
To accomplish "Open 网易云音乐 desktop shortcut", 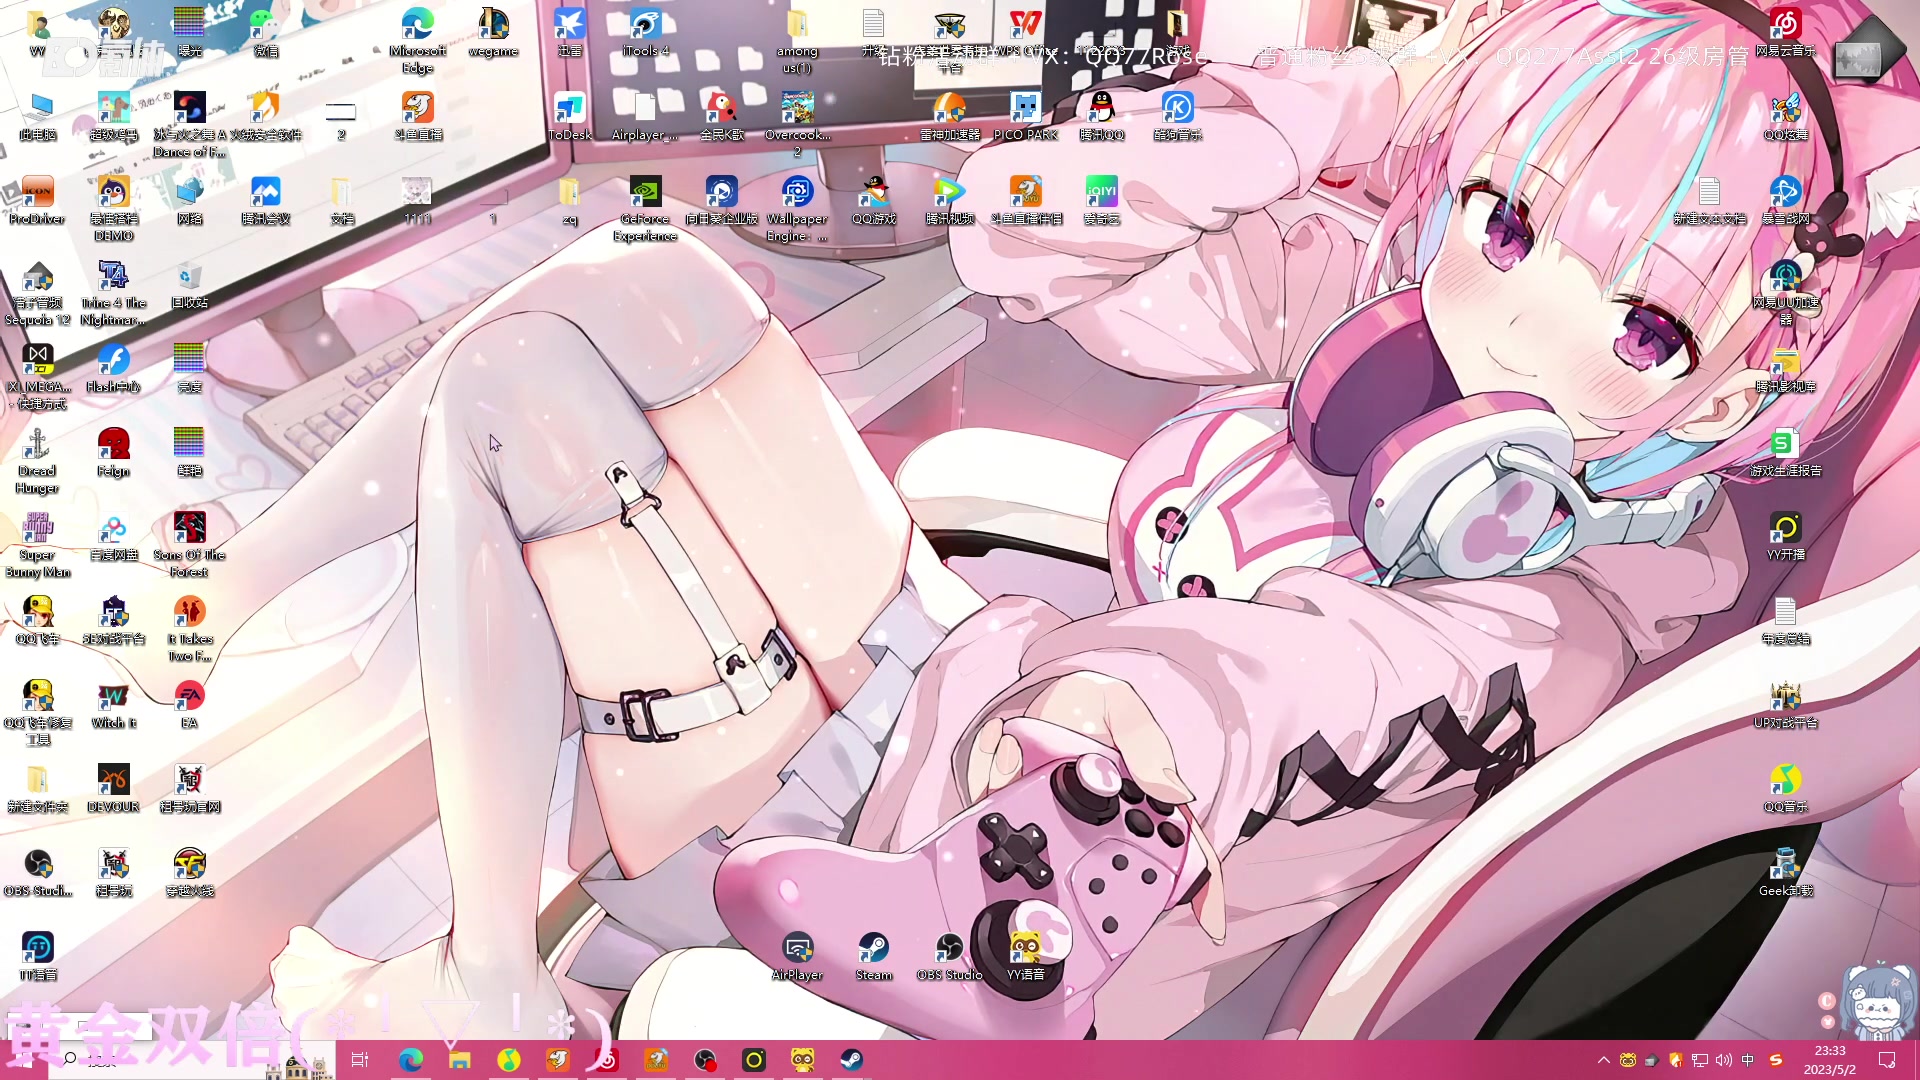I will tap(1785, 32).
